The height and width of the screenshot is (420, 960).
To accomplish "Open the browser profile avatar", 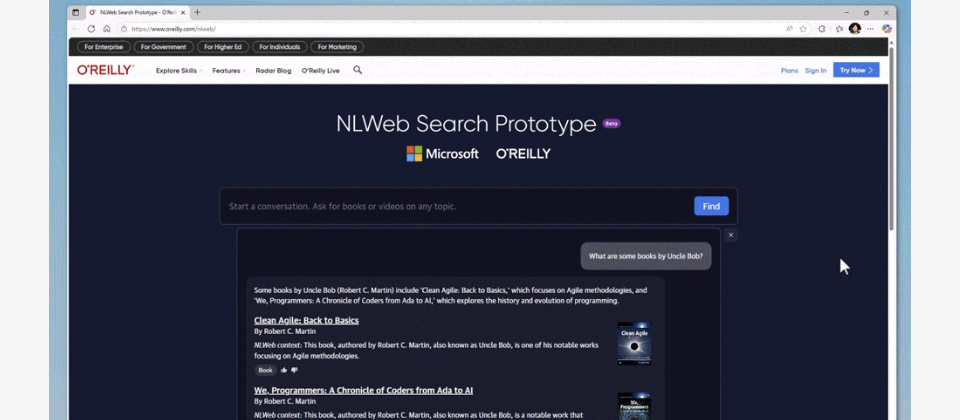I will click(x=854, y=29).
